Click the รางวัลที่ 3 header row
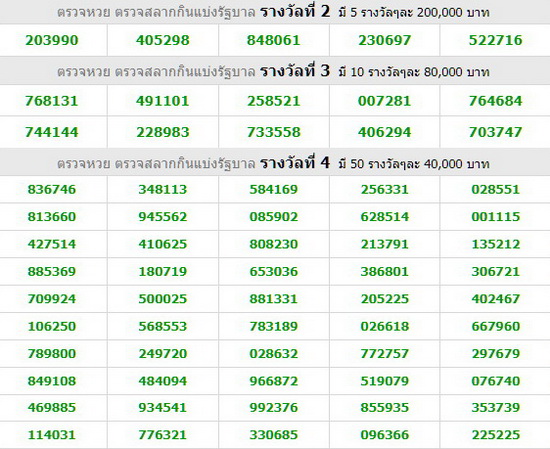The image size is (550, 449). click(x=275, y=71)
